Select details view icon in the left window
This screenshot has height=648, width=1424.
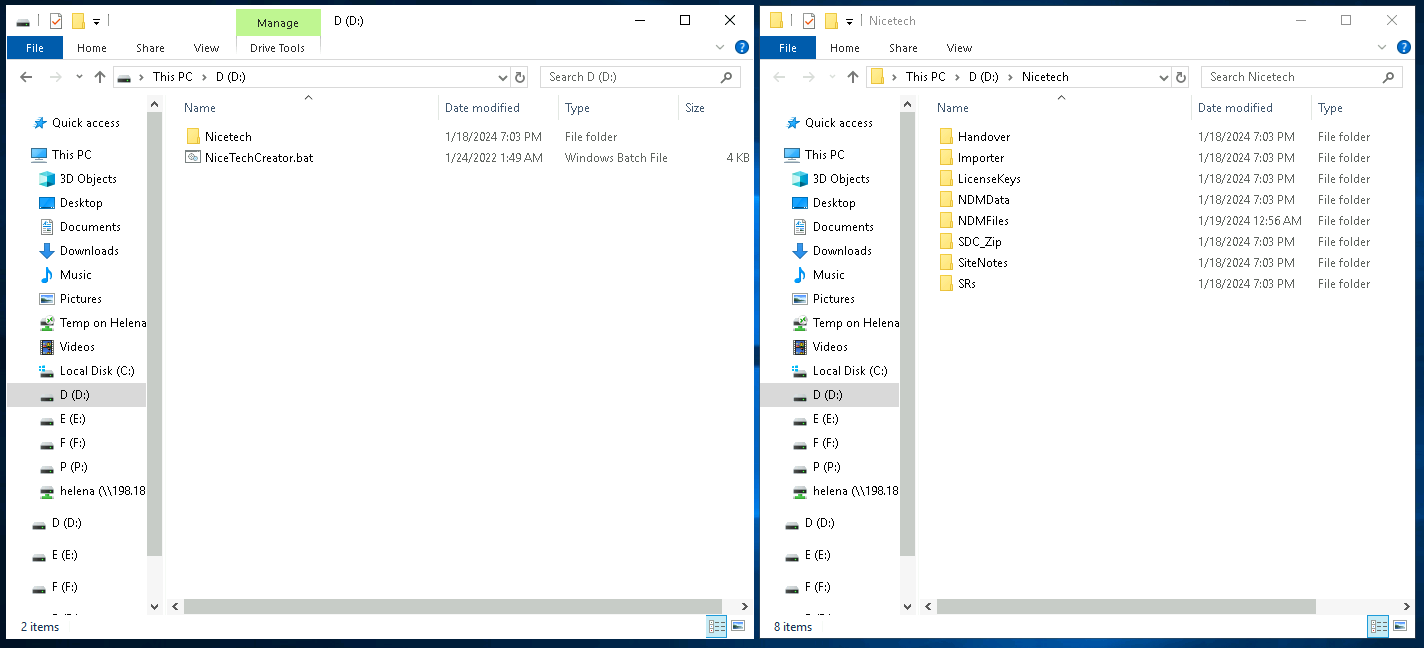click(x=716, y=626)
